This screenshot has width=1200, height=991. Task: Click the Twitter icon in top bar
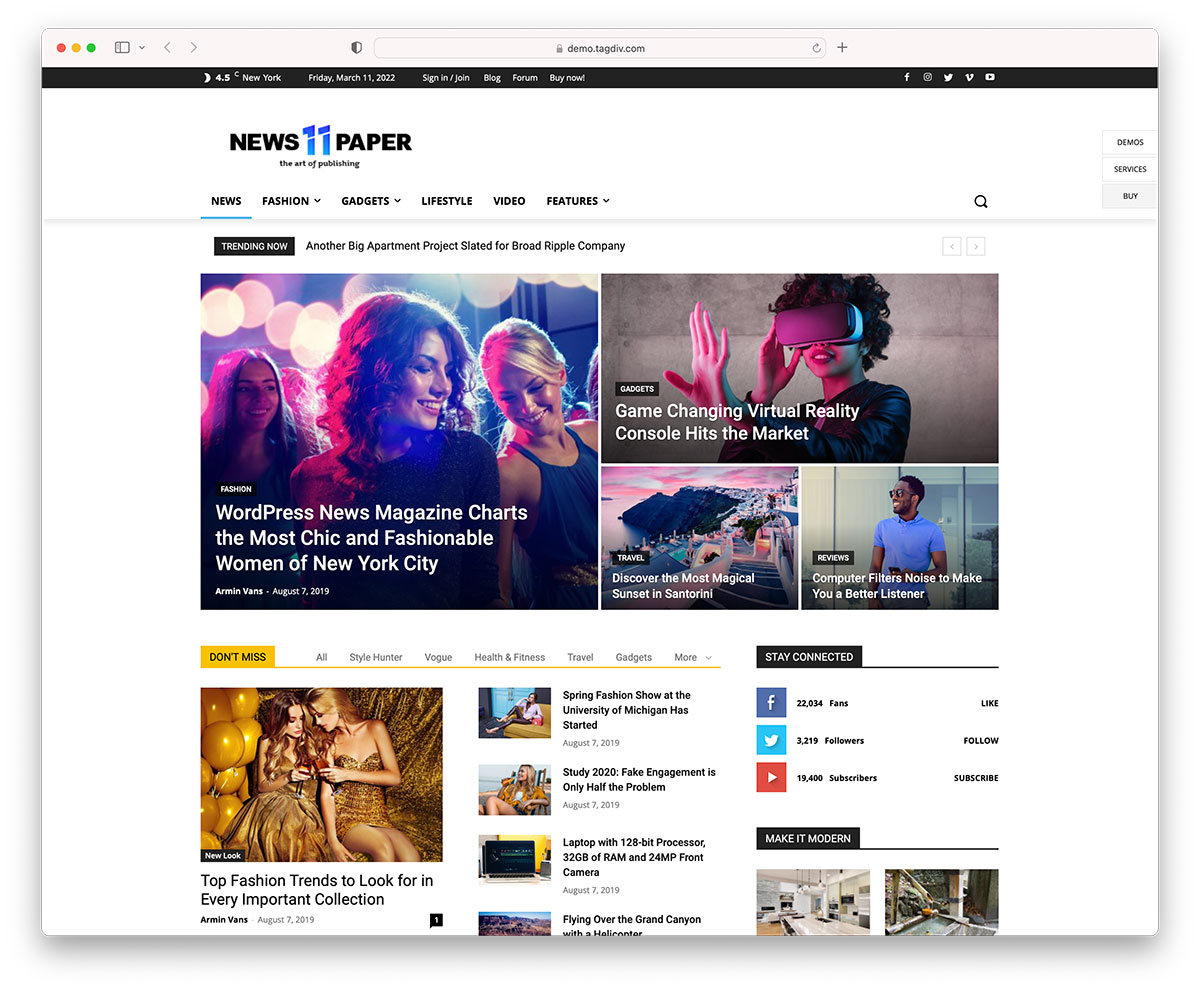(948, 77)
